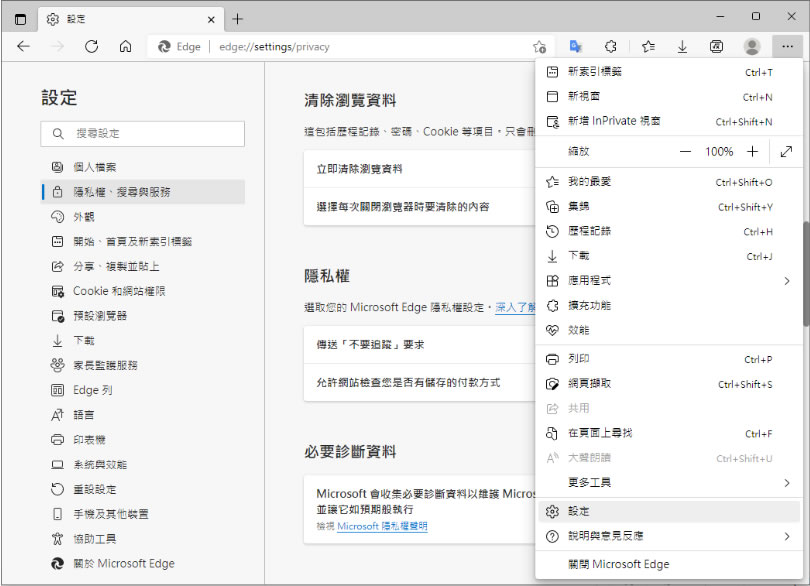The image size is (810, 586).
Task: Click 允許網站檢查您是否有儲存的付款方式 row
Action: pyautogui.click(x=419, y=383)
